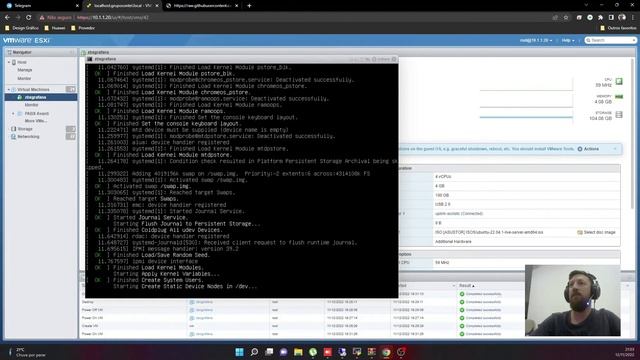Screen dimensions: 640x360
Task: Open zbxgrafana link in Power Off VM row
Action: pos(204,310)
